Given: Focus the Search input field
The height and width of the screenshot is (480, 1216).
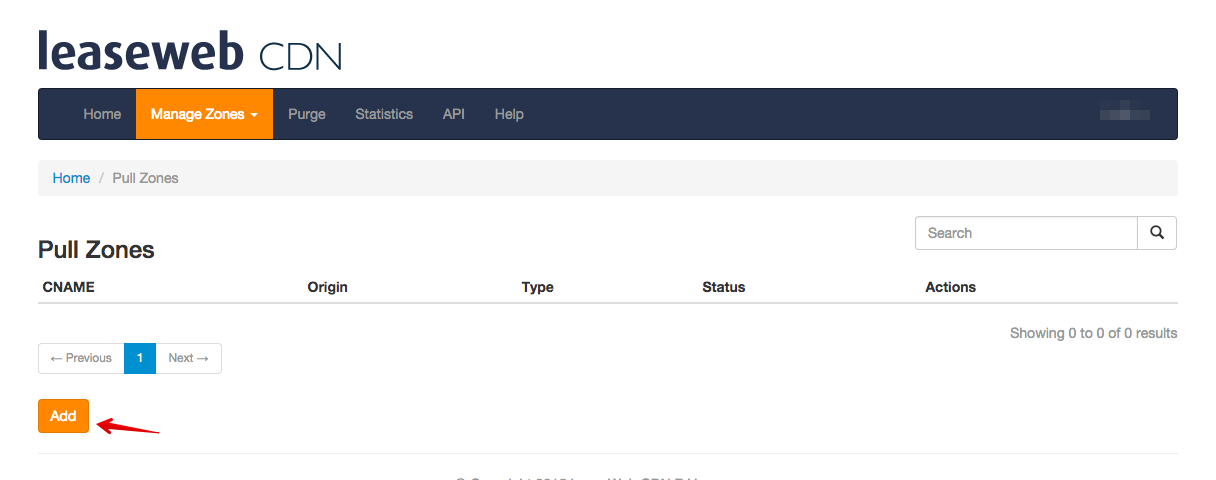Looking at the screenshot, I should 1026,233.
